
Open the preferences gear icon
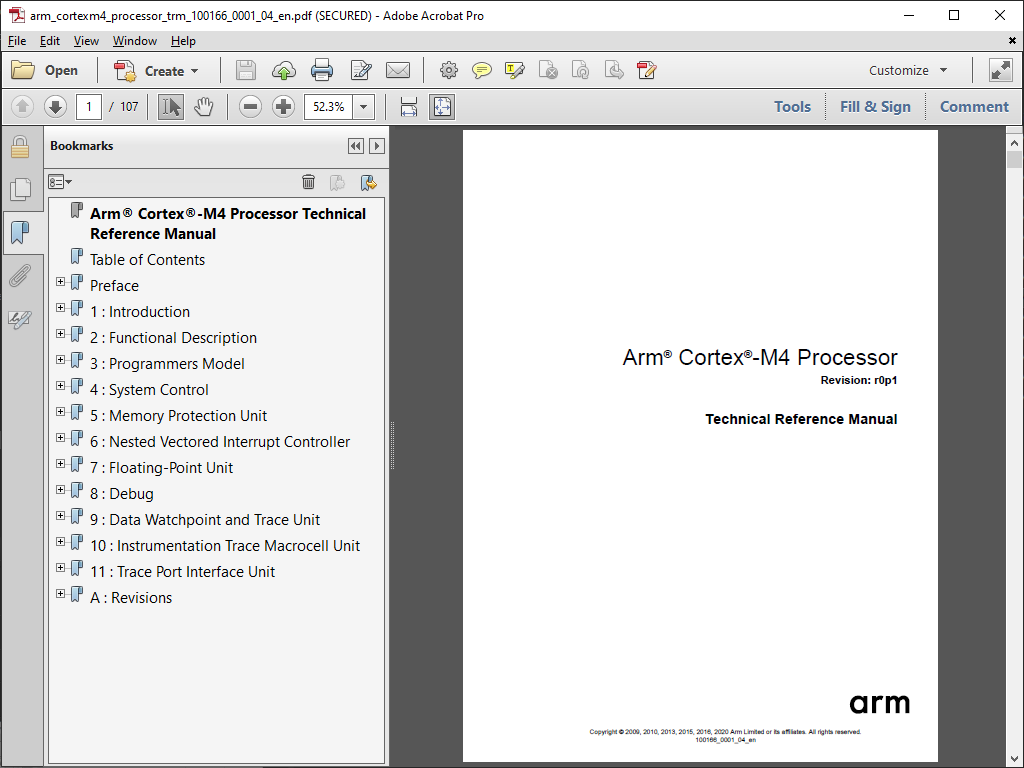[x=449, y=71]
